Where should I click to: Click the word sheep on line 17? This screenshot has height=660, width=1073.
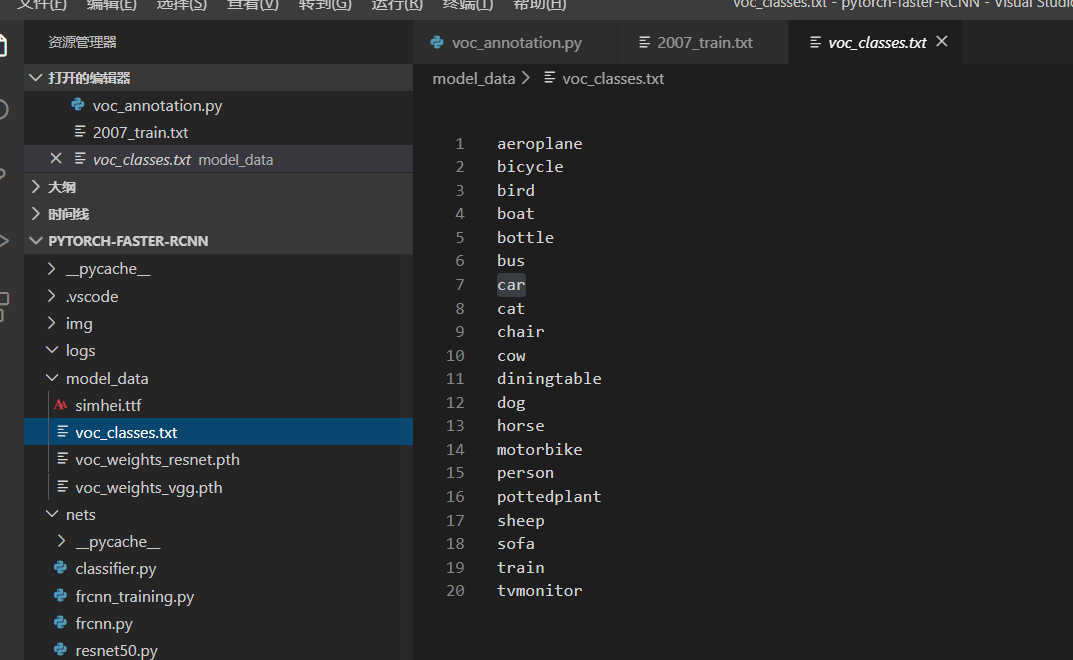coord(521,520)
